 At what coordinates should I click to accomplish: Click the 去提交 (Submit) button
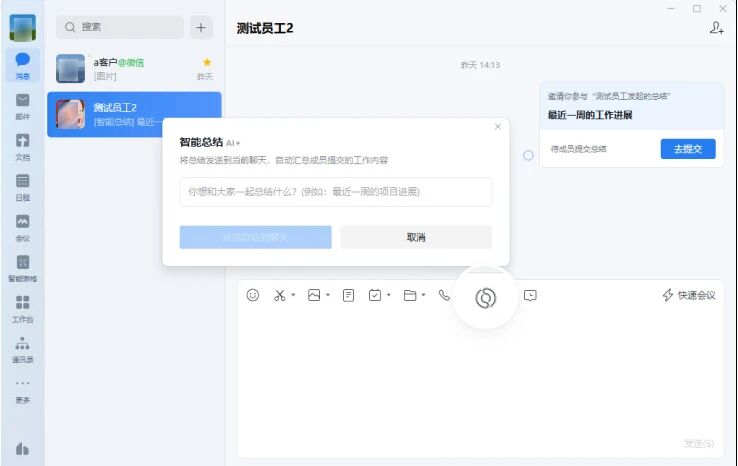(688, 149)
